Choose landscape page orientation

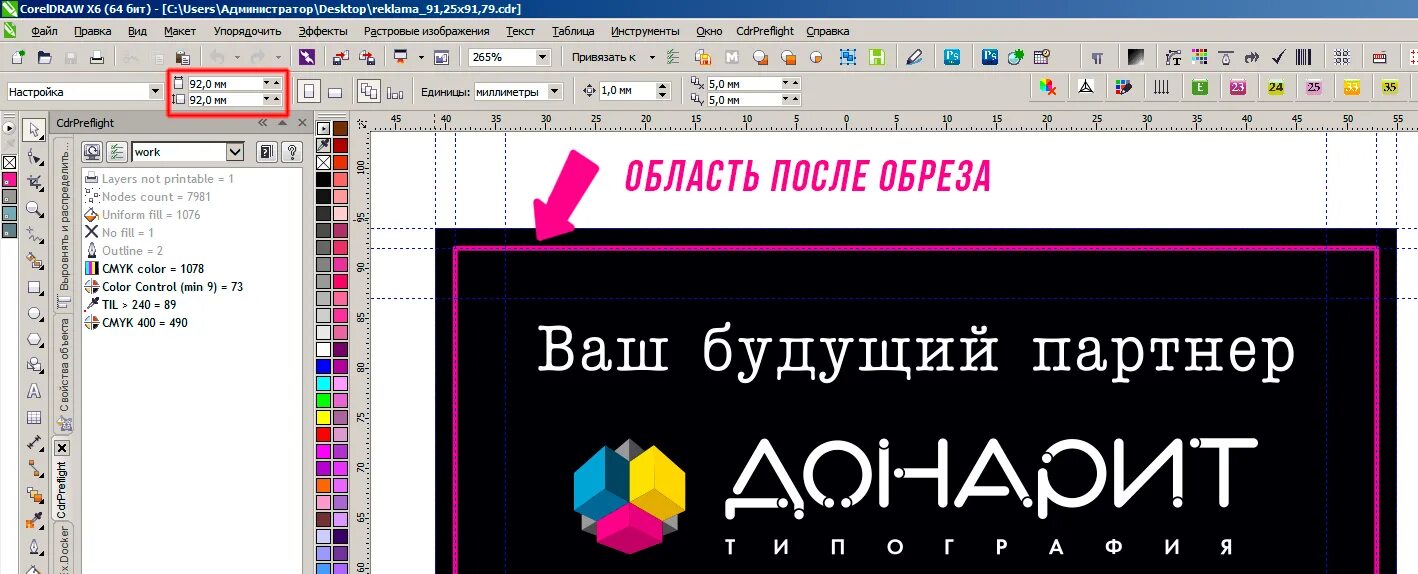[x=335, y=91]
